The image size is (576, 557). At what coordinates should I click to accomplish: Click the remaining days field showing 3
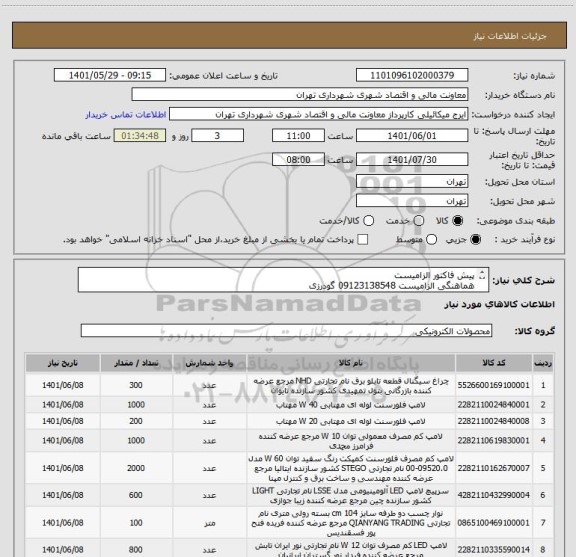(x=217, y=136)
